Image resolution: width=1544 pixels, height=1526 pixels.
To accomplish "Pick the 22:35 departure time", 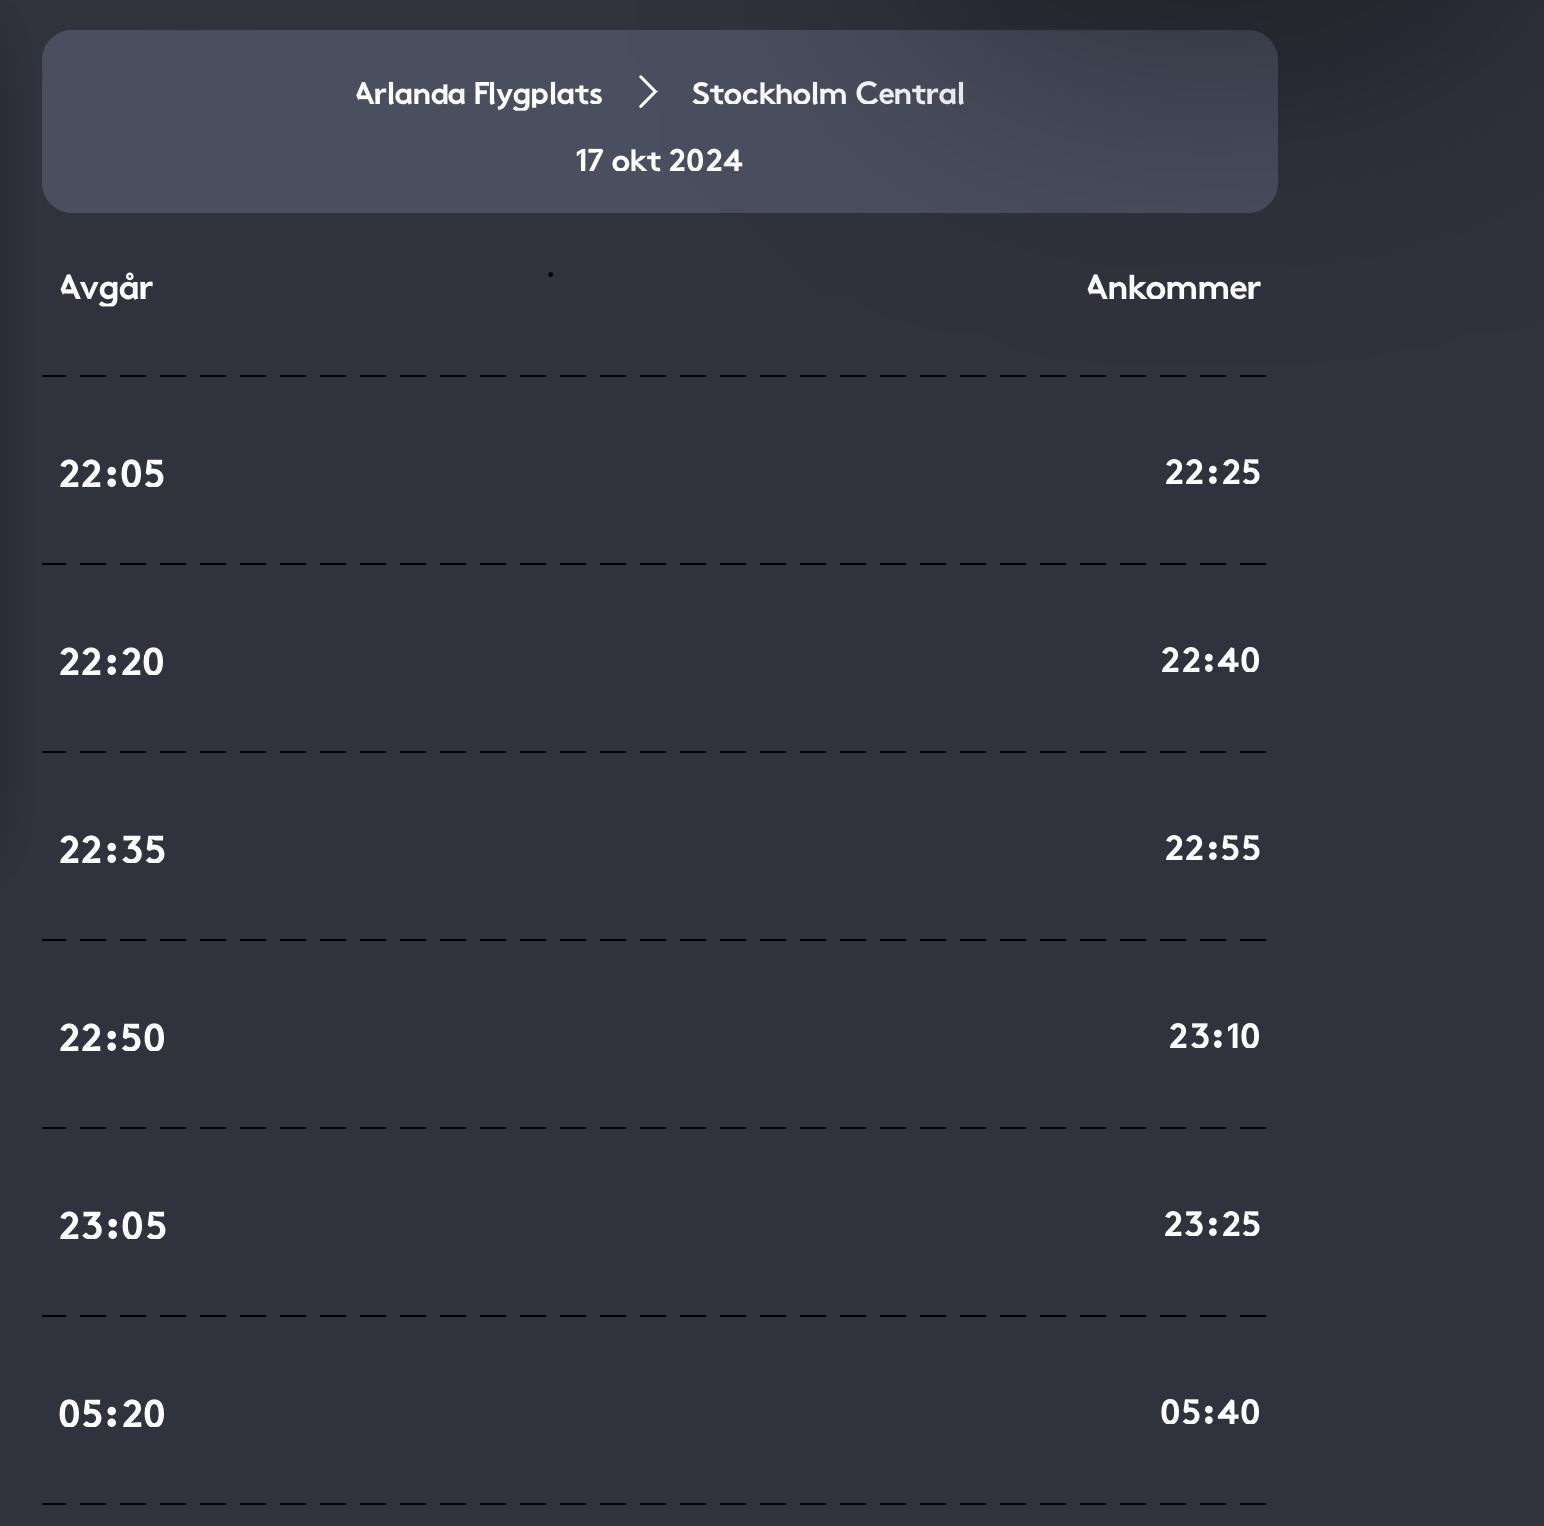I will (x=112, y=850).
